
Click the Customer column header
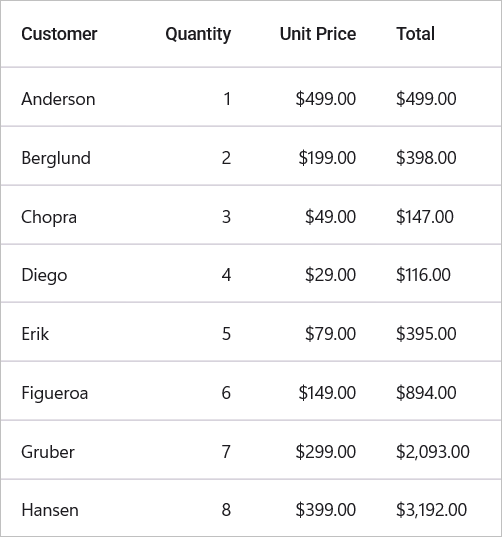click(x=59, y=34)
